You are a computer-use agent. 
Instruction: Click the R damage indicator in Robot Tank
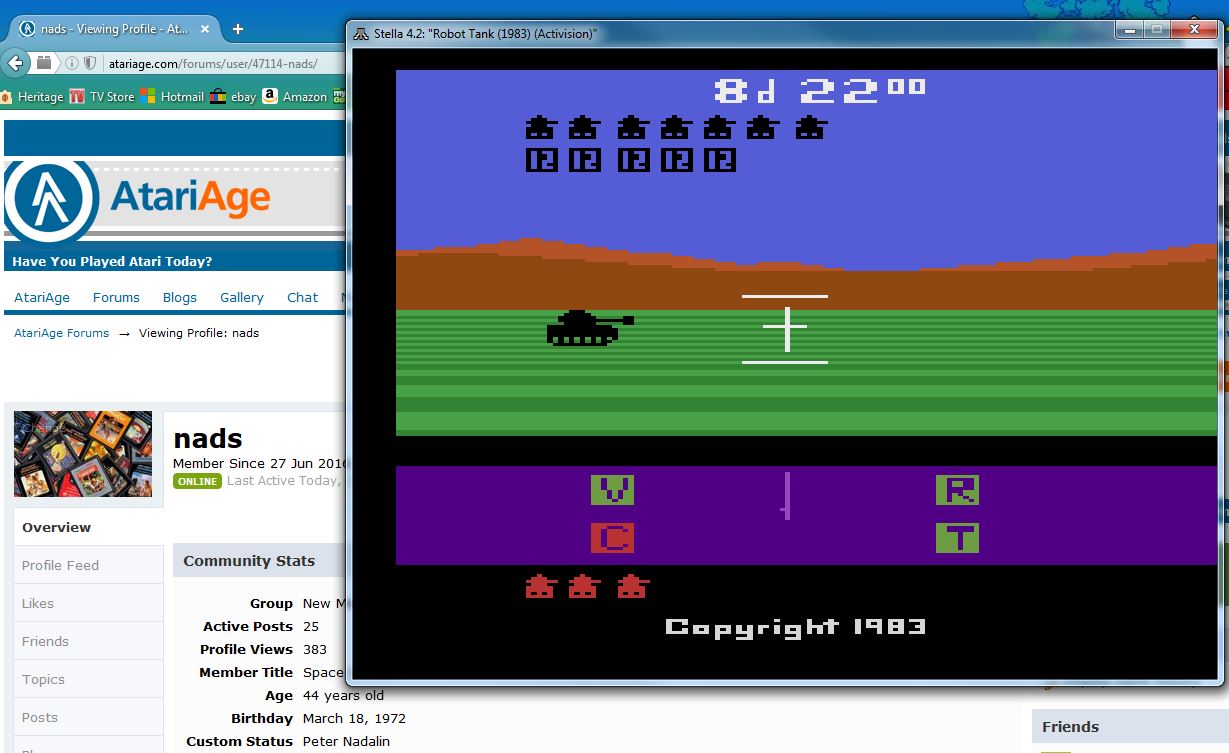[957, 490]
